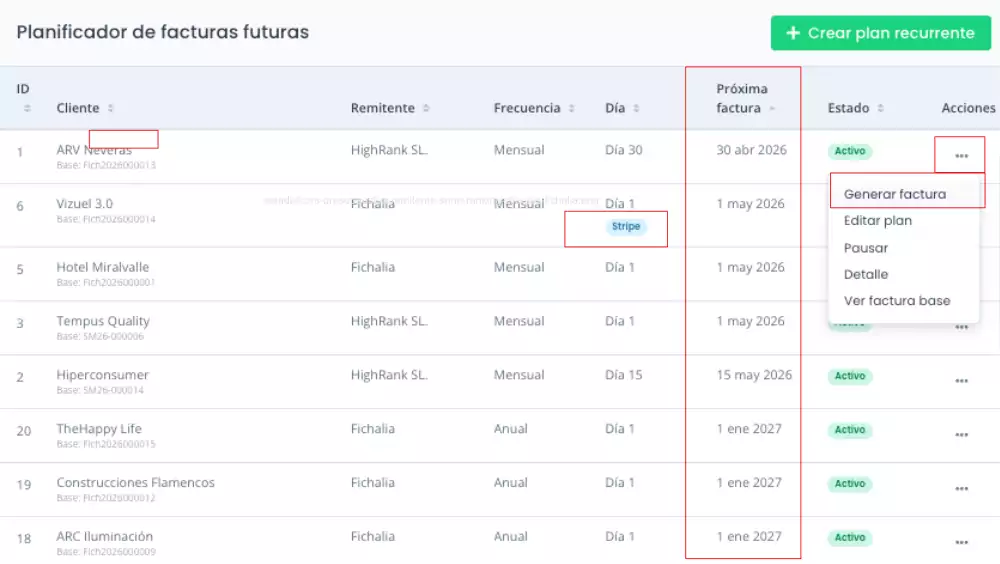Click Día 30 cell
Image resolution: width=1000 pixels, height=564 pixels.
(624, 150)
